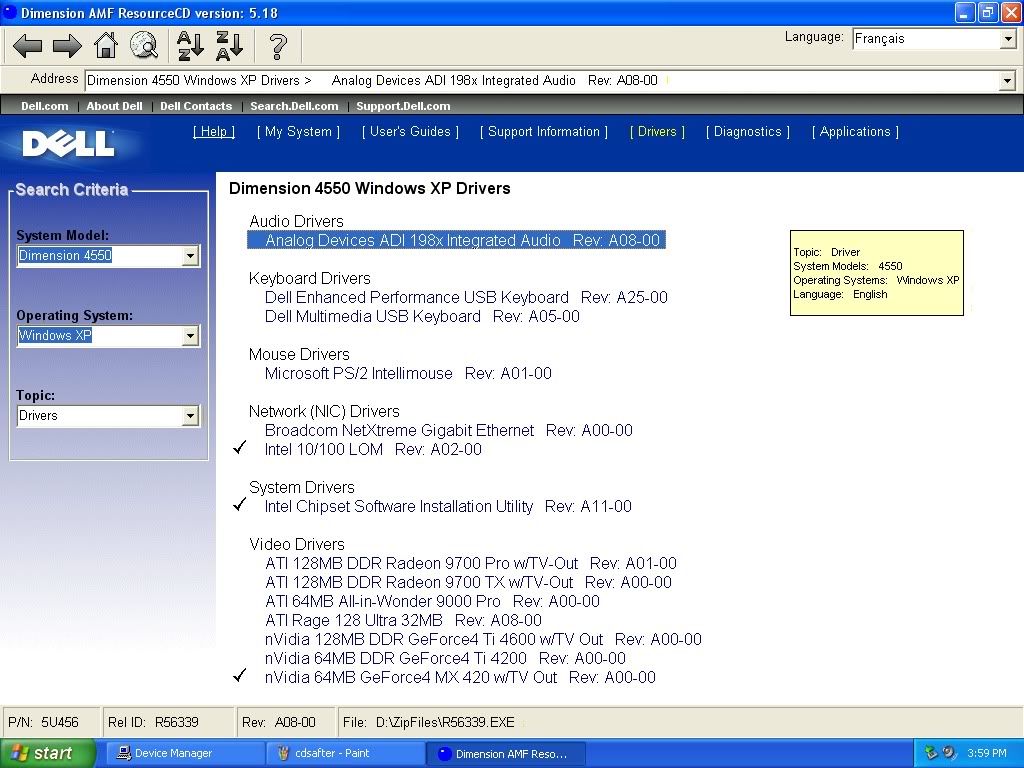Sort list ascending A to Z
This screenshot has height=768, width=1024.
tap(190, 46)
